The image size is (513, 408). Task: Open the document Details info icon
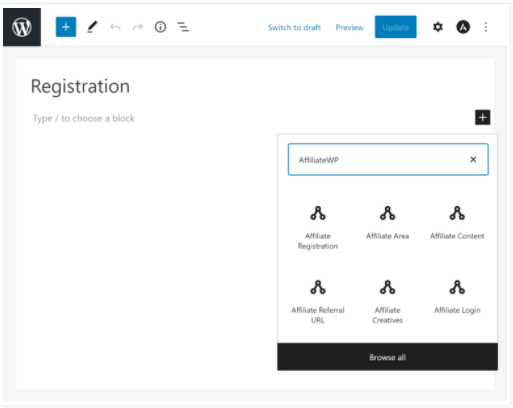coord(160,27)
